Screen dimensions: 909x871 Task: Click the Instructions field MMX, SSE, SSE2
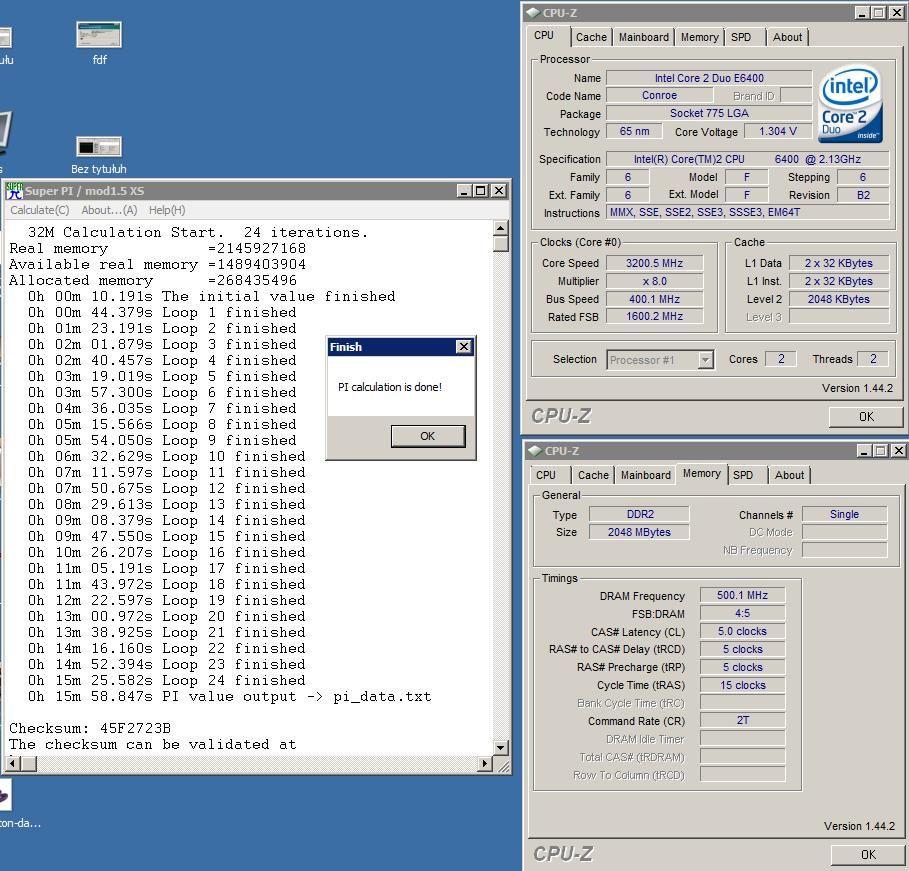click(747, 212)
